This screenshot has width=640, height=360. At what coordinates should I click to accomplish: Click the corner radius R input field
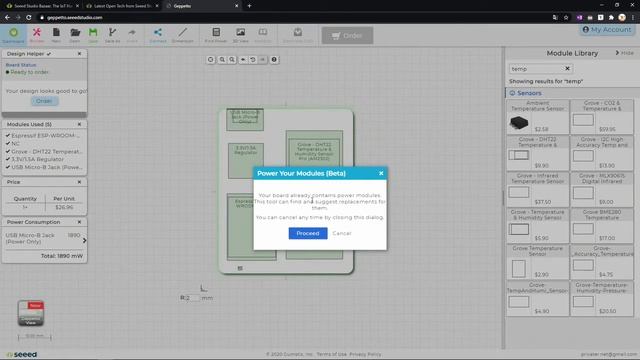point(192,298)
